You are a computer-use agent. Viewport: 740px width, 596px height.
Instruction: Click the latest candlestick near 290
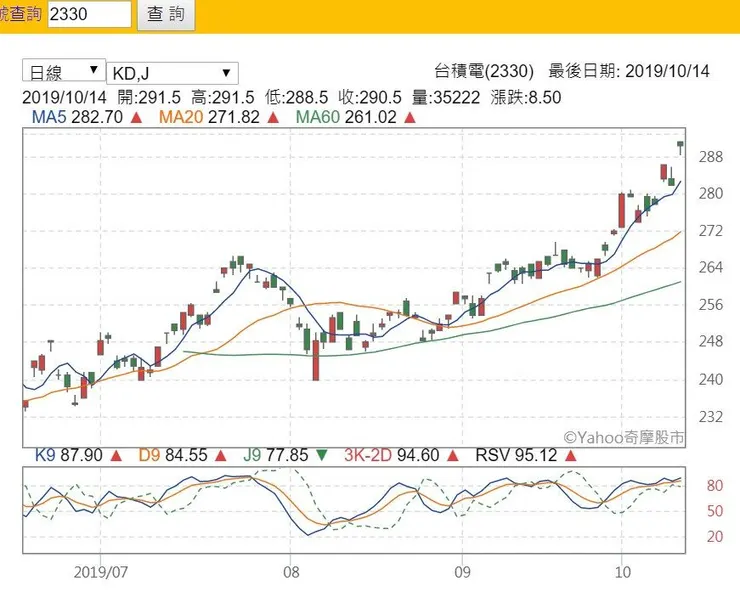coord(680,147)
